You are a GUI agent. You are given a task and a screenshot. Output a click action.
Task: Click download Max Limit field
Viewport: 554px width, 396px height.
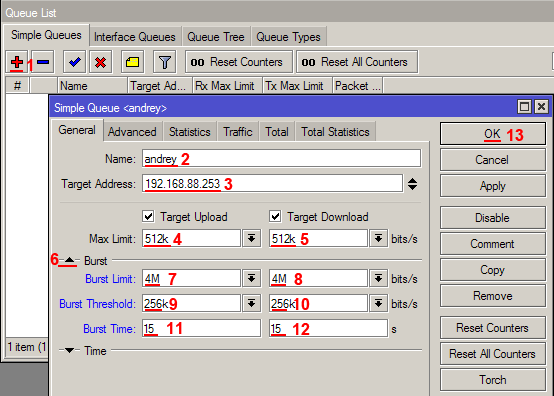point(318,238)
